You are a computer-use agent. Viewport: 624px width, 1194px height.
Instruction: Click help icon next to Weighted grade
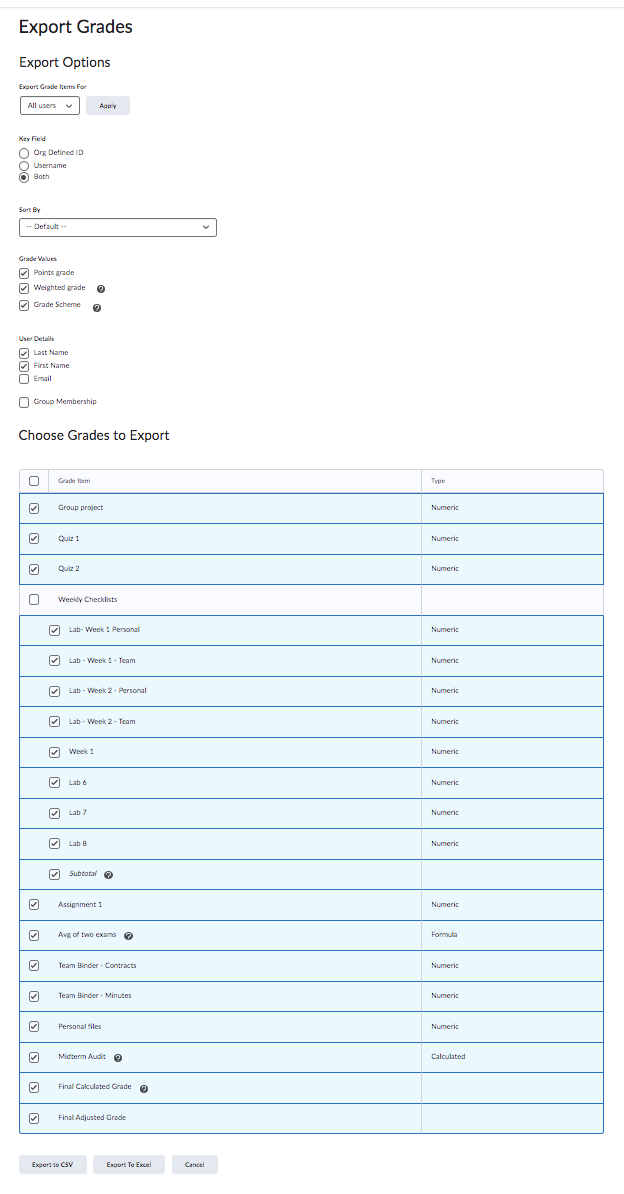point(101,289)
